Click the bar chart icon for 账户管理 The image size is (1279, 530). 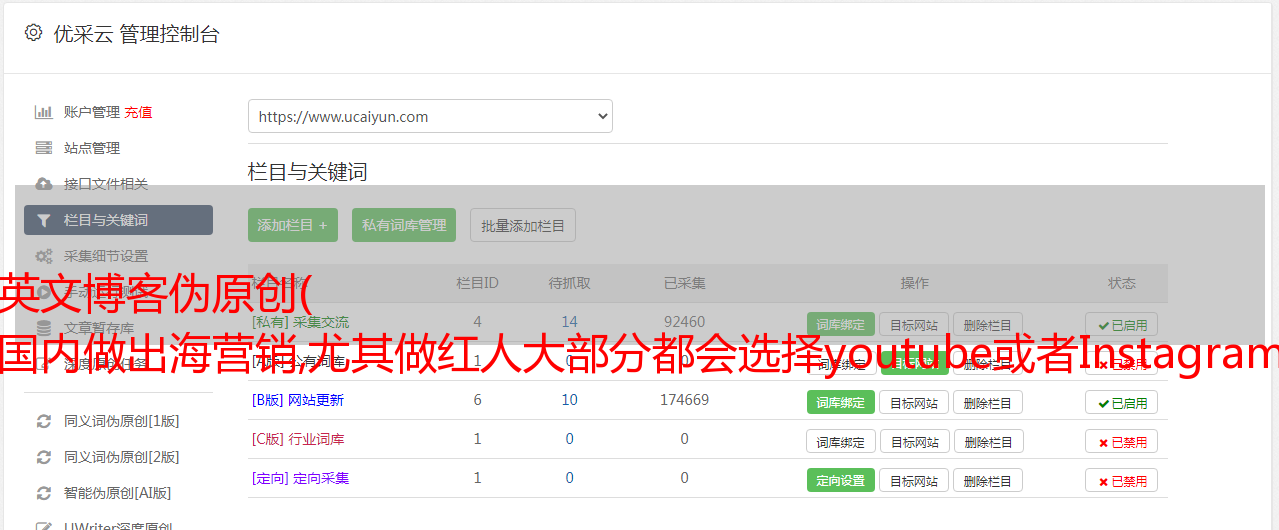(x=44, y=112)
